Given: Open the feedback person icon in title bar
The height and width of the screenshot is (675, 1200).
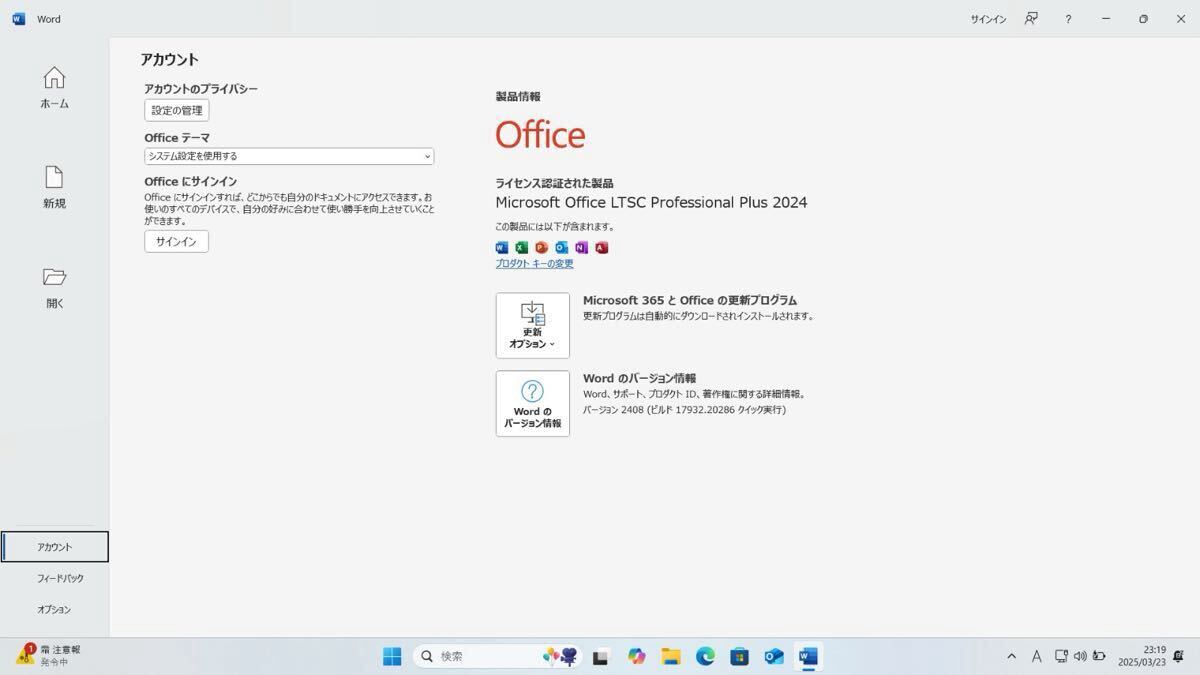Looking at the screenshot, I should tap(1031, 19).
